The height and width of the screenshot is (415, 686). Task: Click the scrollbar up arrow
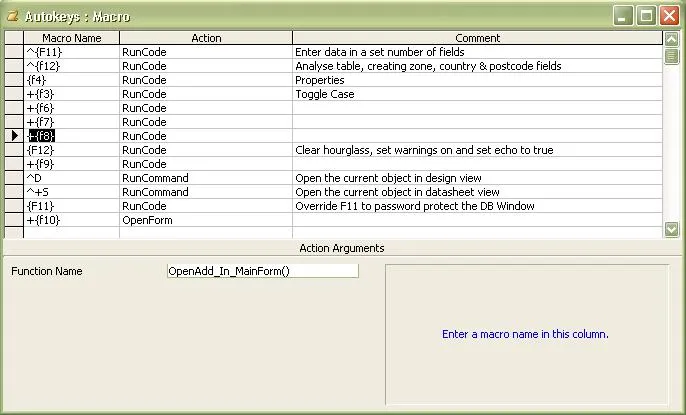[672, 39]
